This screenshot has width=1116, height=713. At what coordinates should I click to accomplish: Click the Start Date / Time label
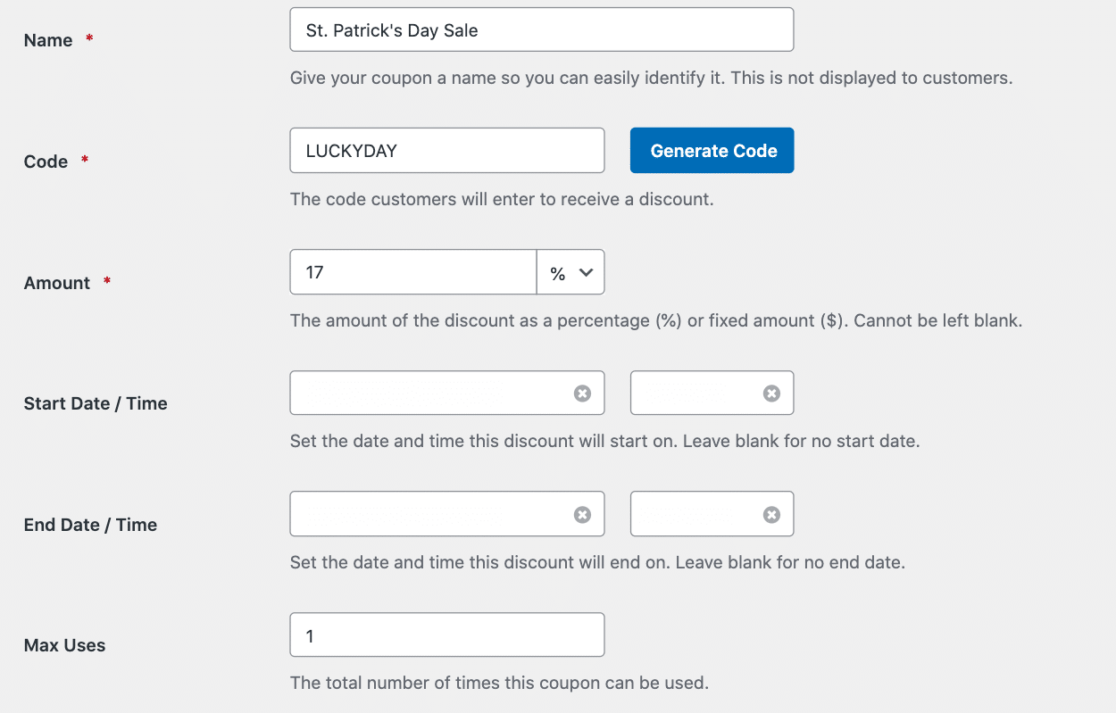[x=95, y=403]
